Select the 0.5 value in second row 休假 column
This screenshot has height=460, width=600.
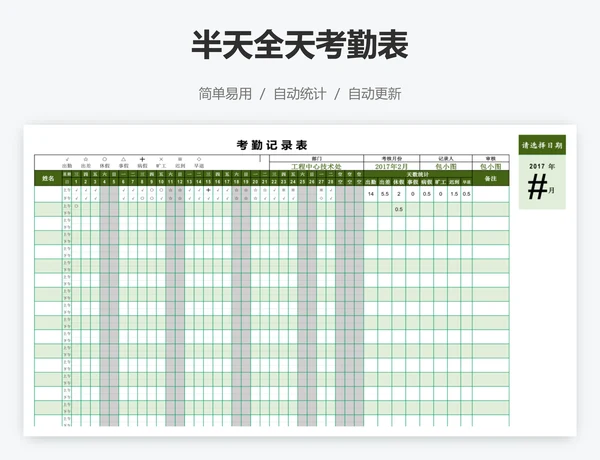coord(399,209)
